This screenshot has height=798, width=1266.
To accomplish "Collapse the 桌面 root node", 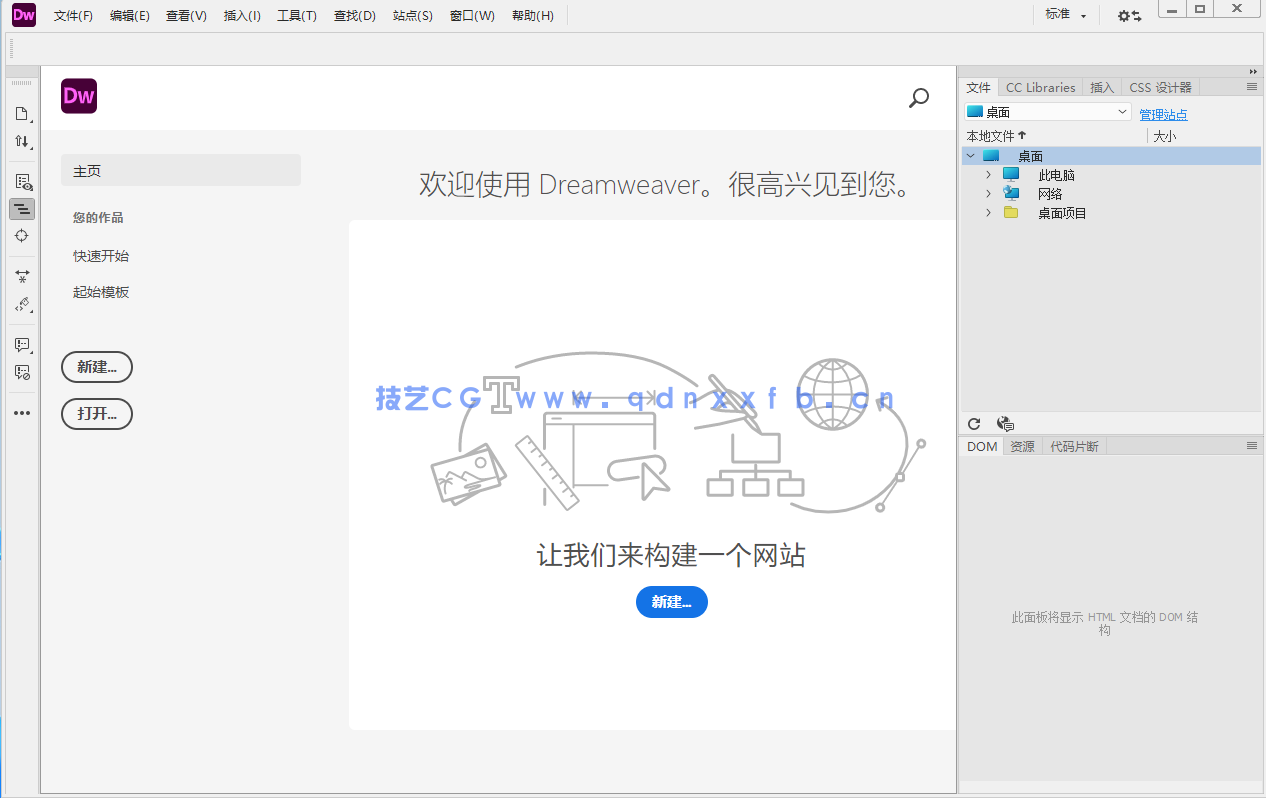I will click(970, 155).
